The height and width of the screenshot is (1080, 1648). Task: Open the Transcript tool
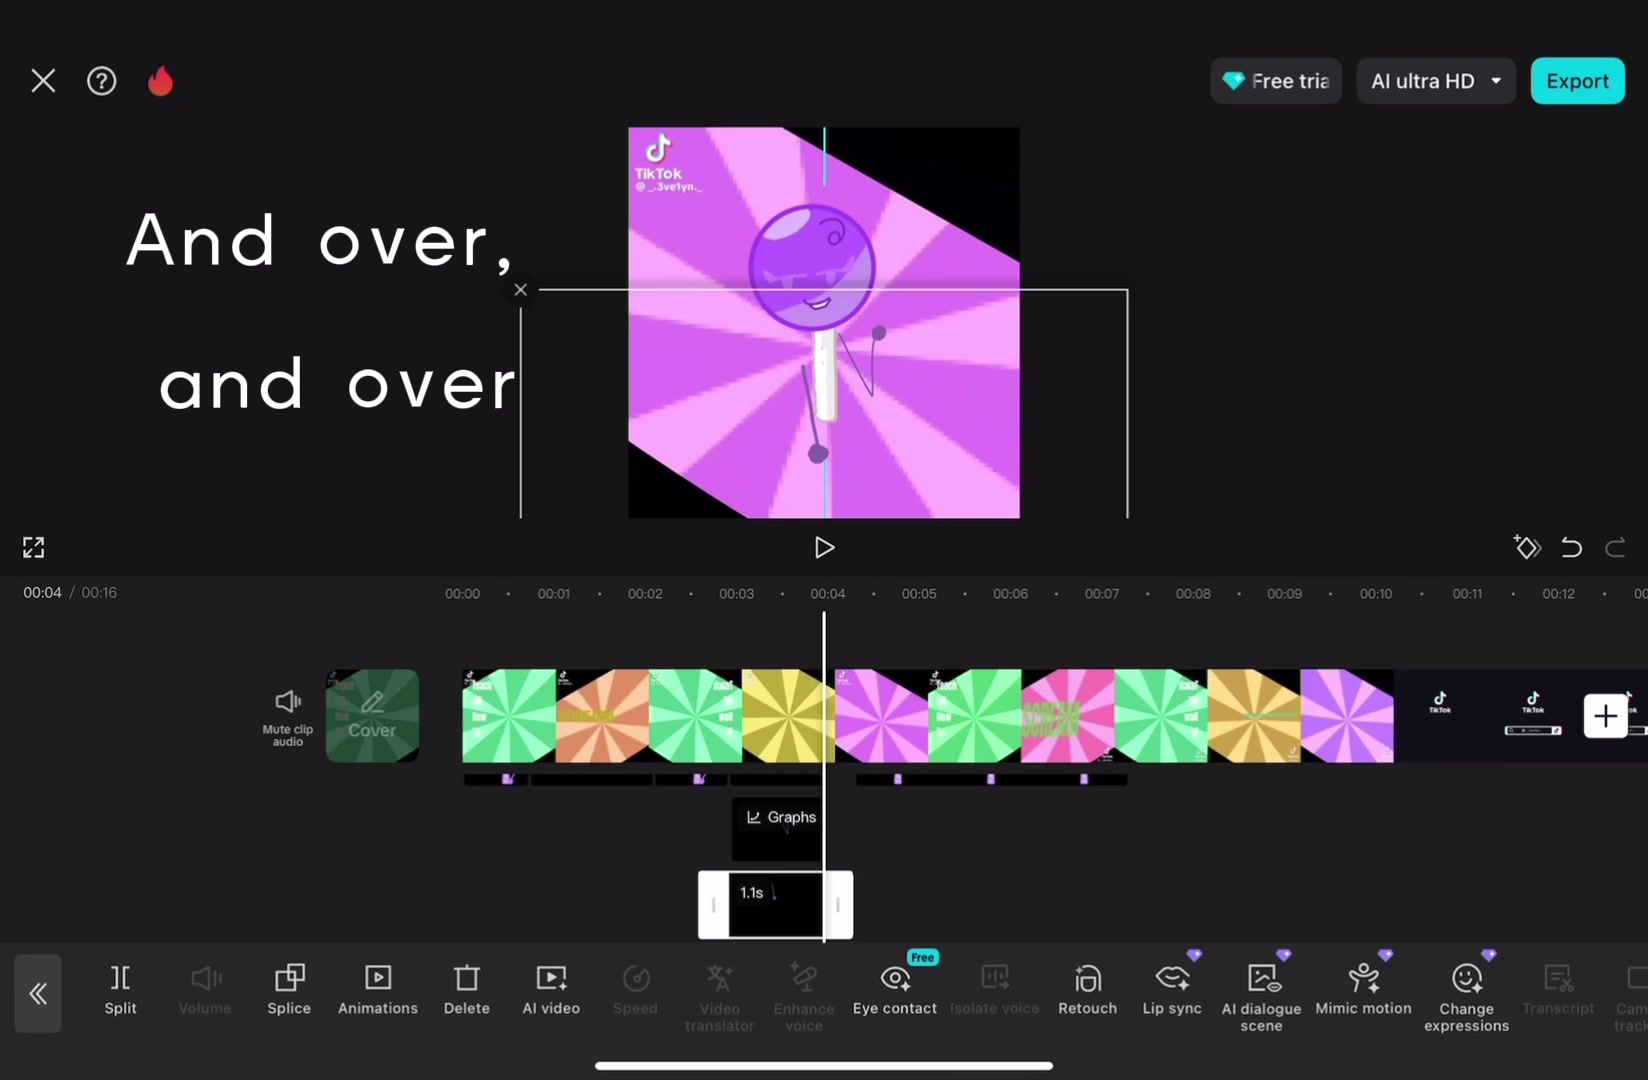[x=1558, y=990]
